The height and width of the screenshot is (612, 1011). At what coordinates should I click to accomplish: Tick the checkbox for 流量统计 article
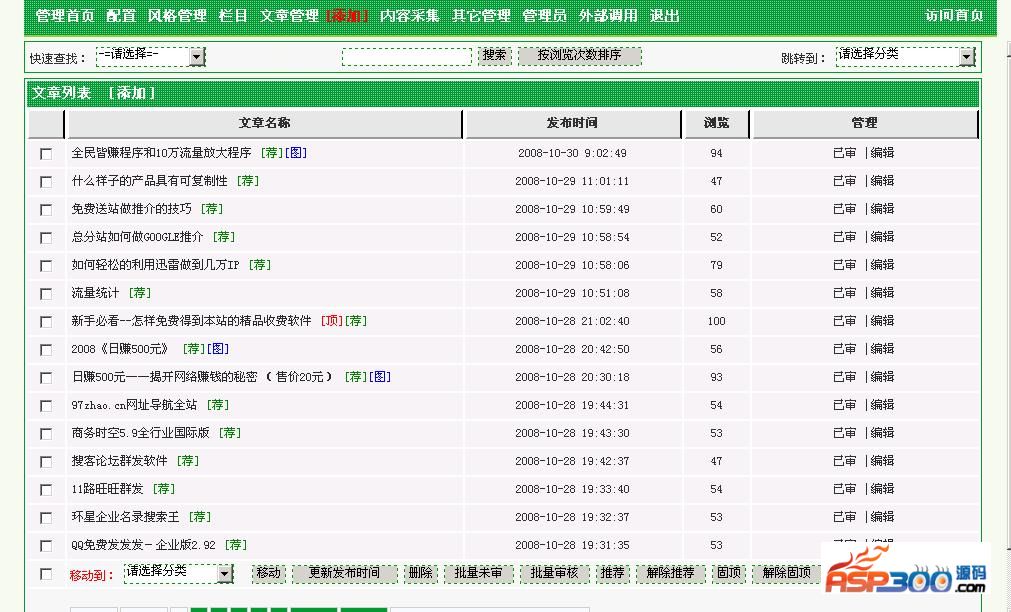pos(46,294)
